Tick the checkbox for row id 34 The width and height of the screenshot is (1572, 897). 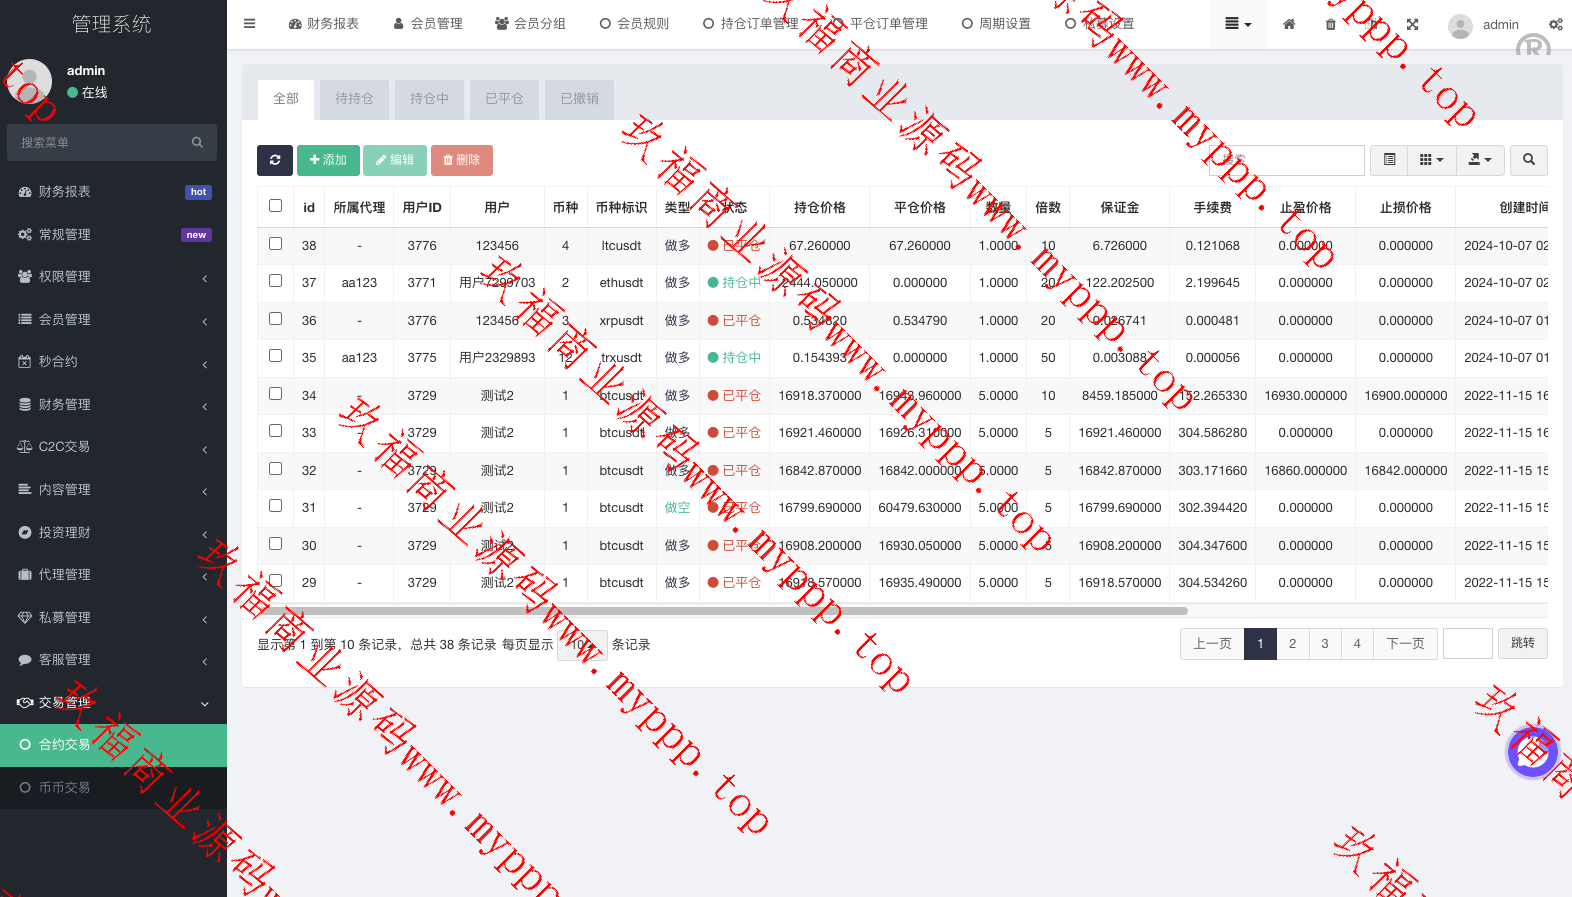click(276, 394)
